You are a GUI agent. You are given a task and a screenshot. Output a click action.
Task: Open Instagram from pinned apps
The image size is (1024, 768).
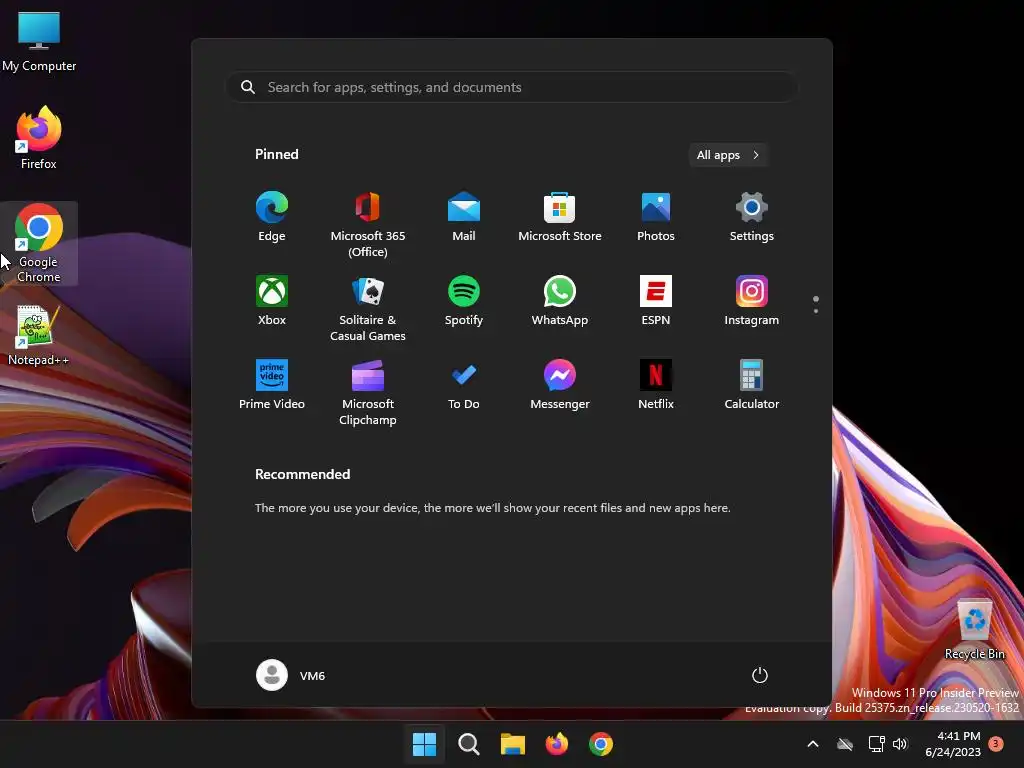752,301
